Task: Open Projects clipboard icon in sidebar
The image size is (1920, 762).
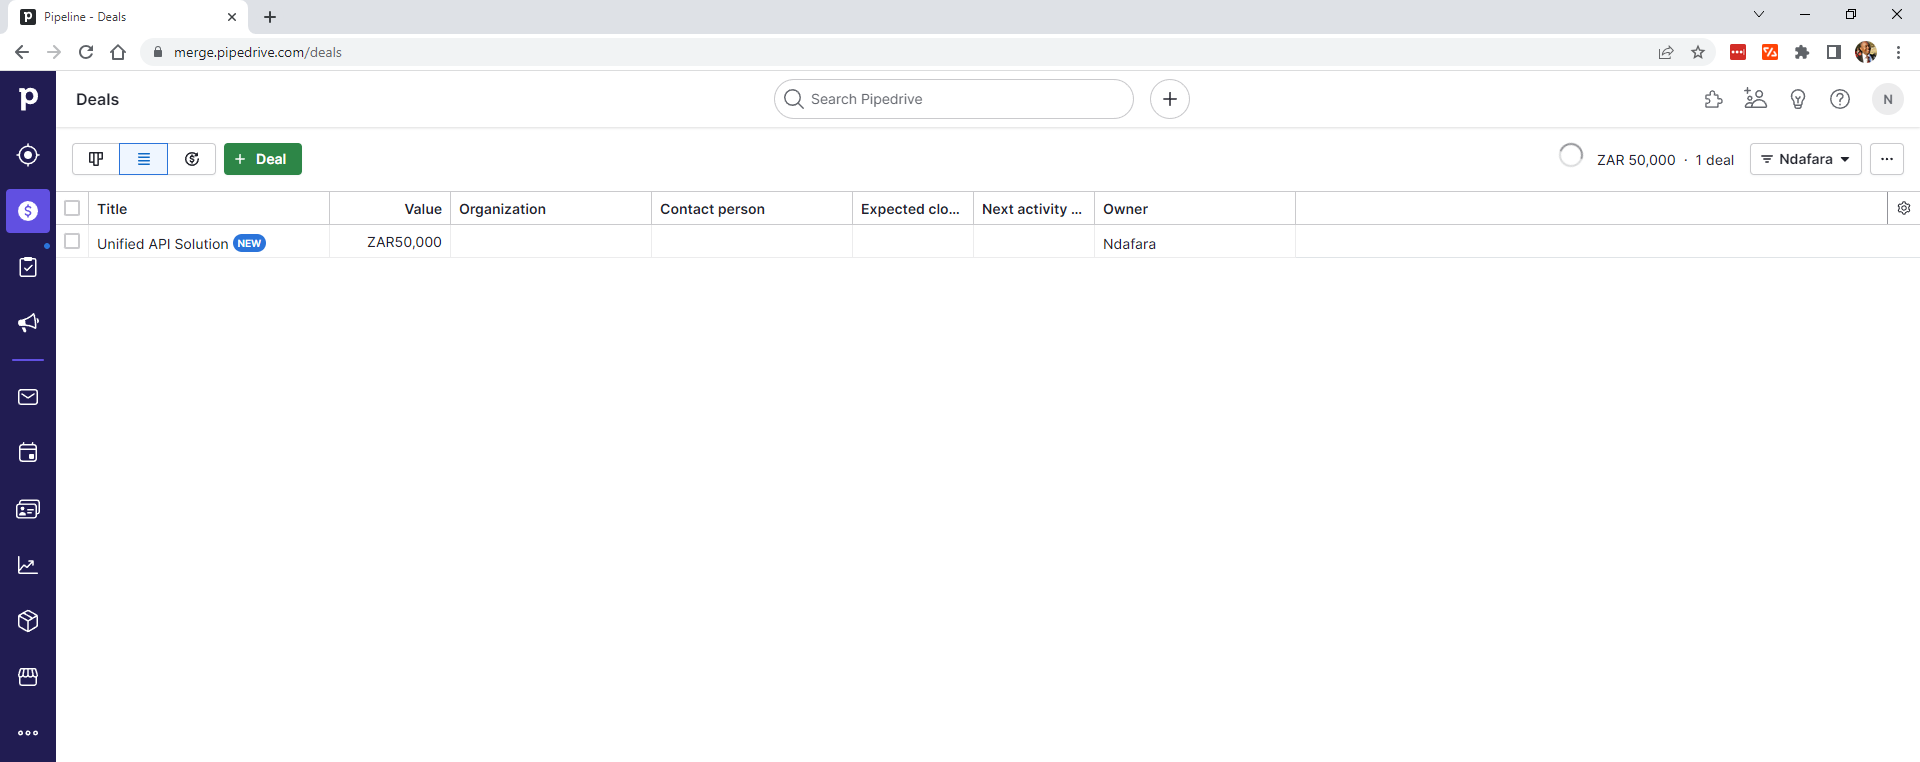Action: (x=28, y=267)
